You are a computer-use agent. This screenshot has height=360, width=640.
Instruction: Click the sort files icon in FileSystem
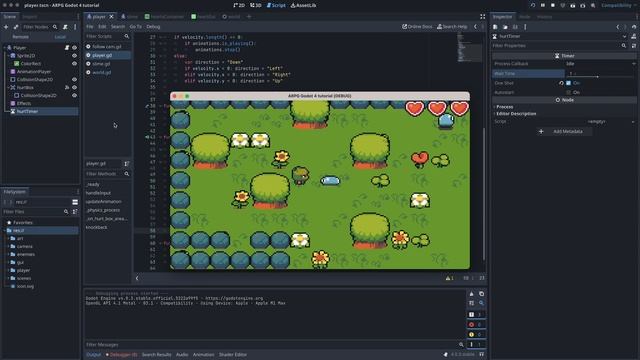[x=75, y=212]
